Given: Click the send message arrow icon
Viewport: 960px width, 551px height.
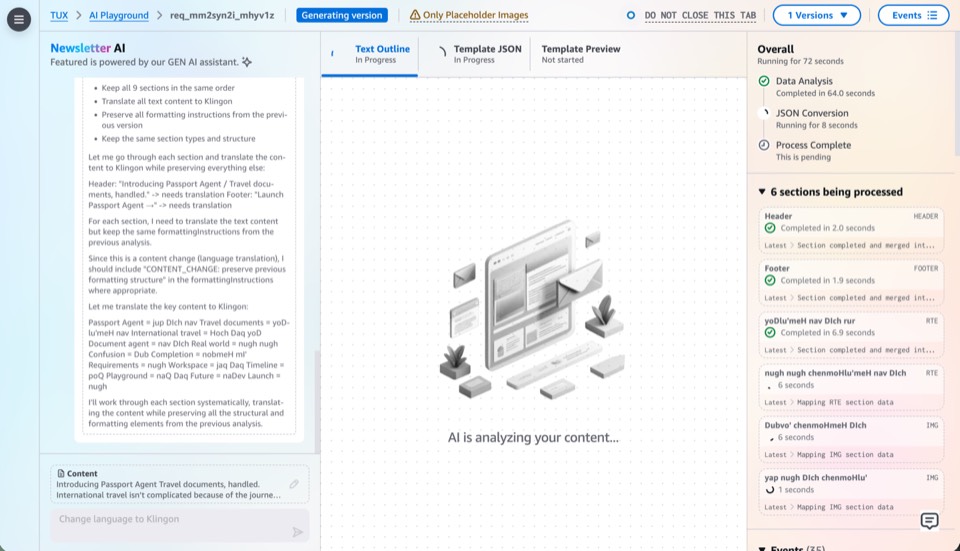Looking at the screenshot, I should [298, 532].
